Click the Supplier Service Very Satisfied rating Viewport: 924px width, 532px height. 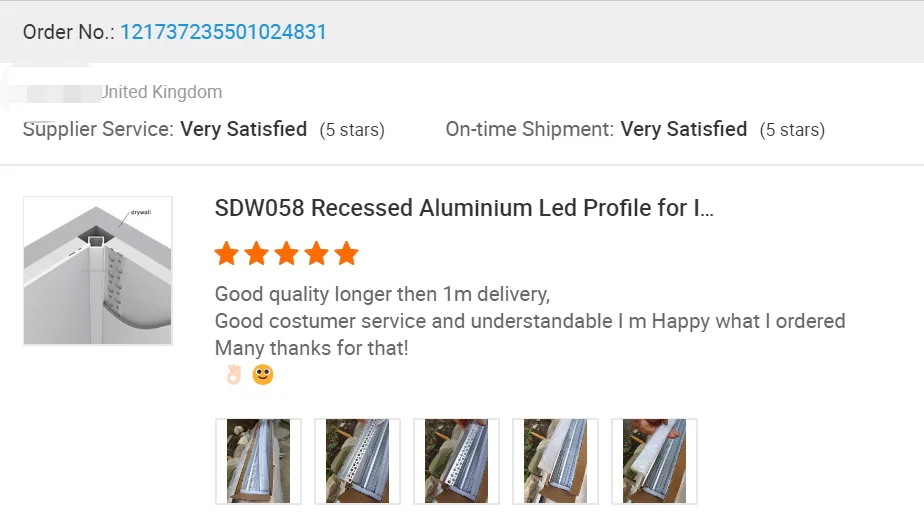point(243,129)
